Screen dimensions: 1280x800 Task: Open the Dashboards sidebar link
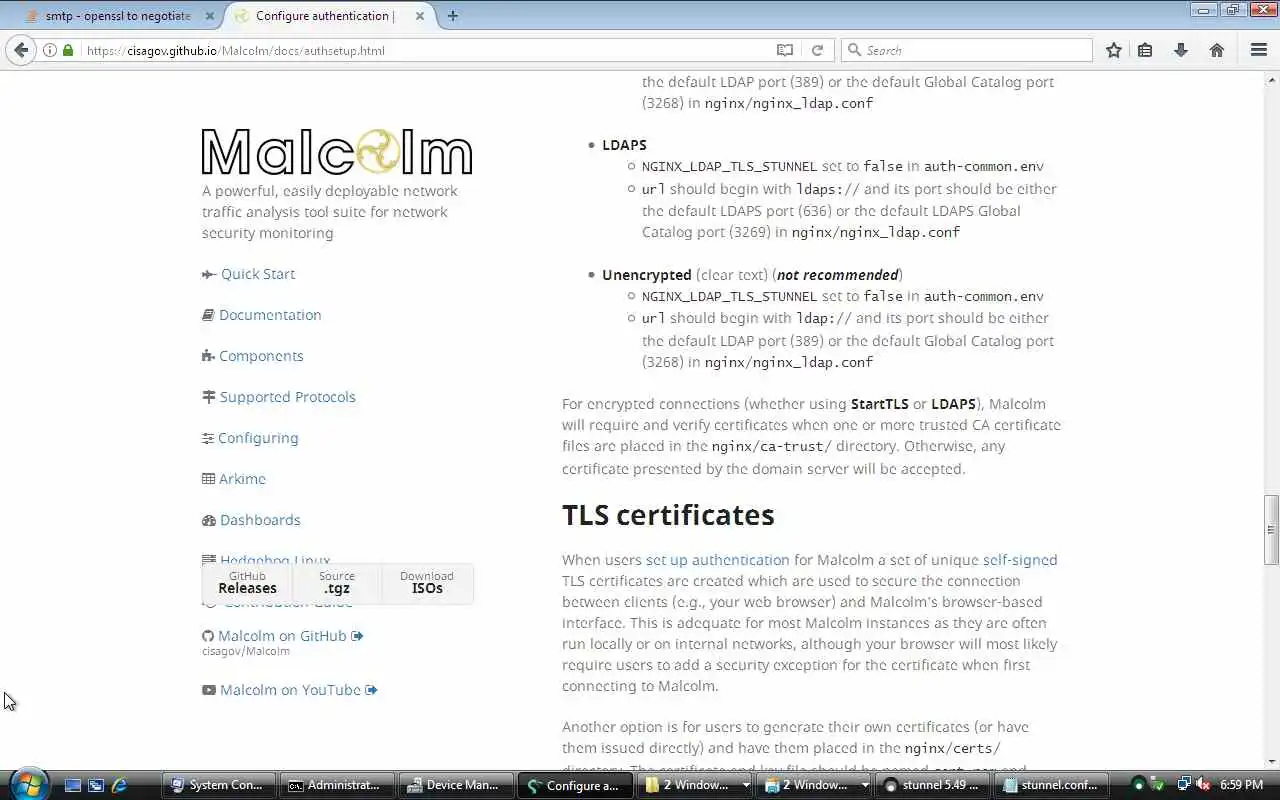(260, 520)
